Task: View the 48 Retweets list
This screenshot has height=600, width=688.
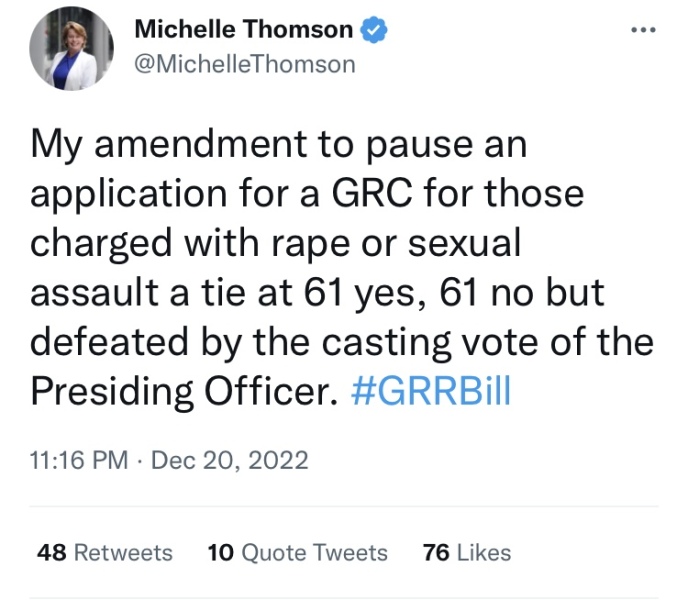Action: (104, 552)
